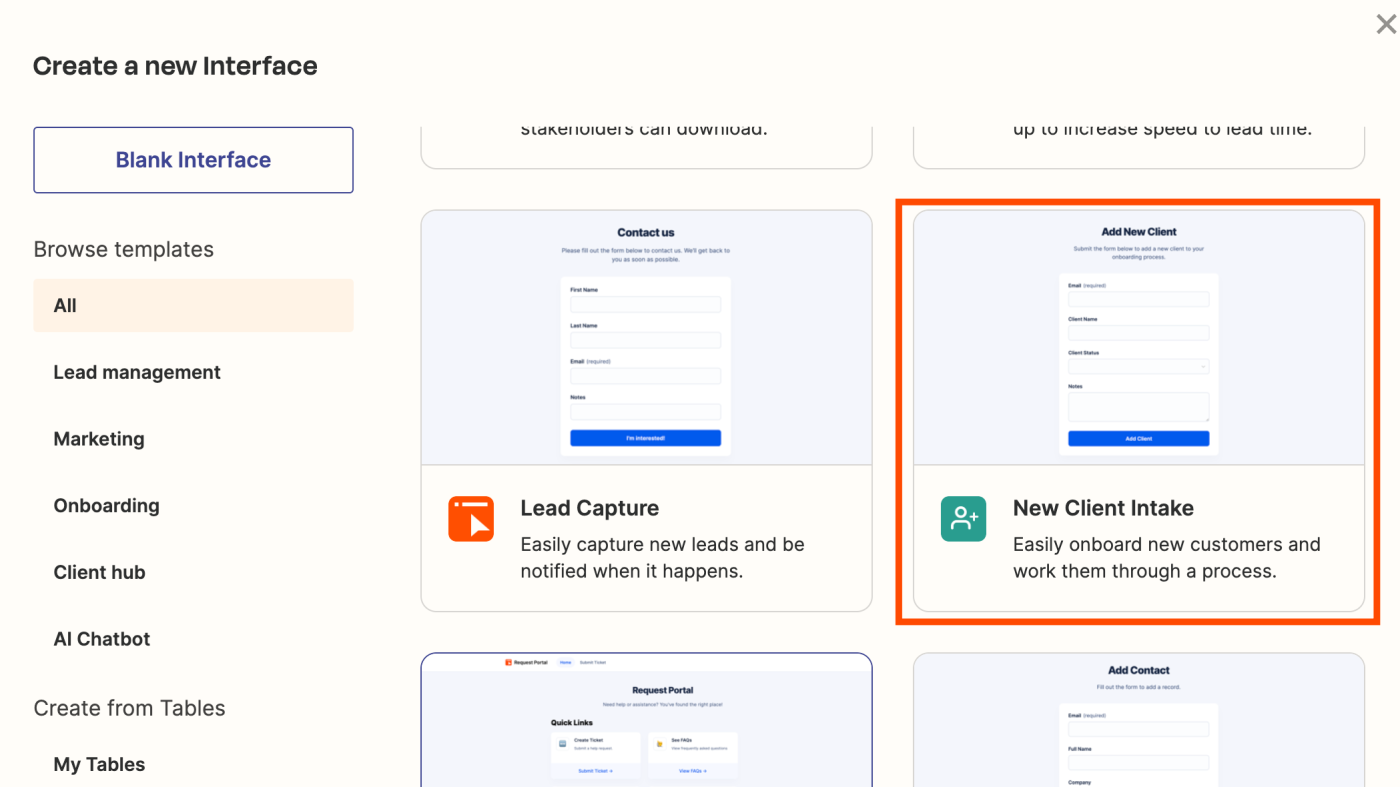1400x787 pixels.
Task: Create a Blank Interface
Action: coord(193,160)
